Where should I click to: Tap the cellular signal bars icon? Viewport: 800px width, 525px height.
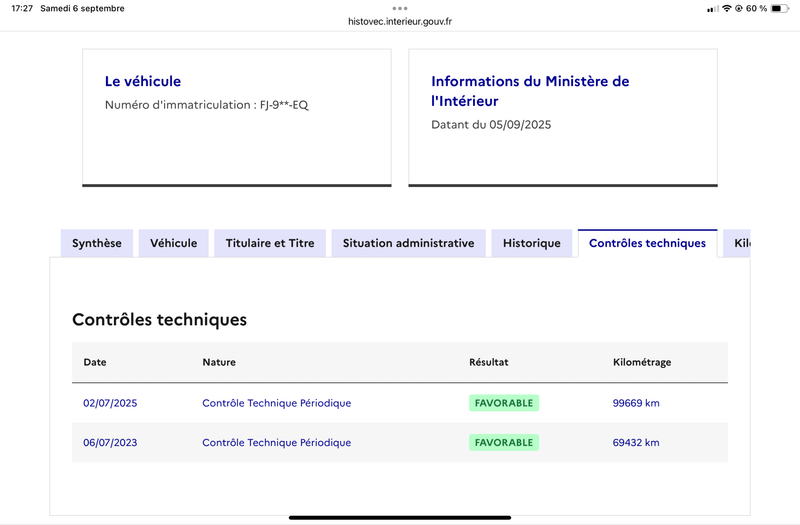(713, 9)
